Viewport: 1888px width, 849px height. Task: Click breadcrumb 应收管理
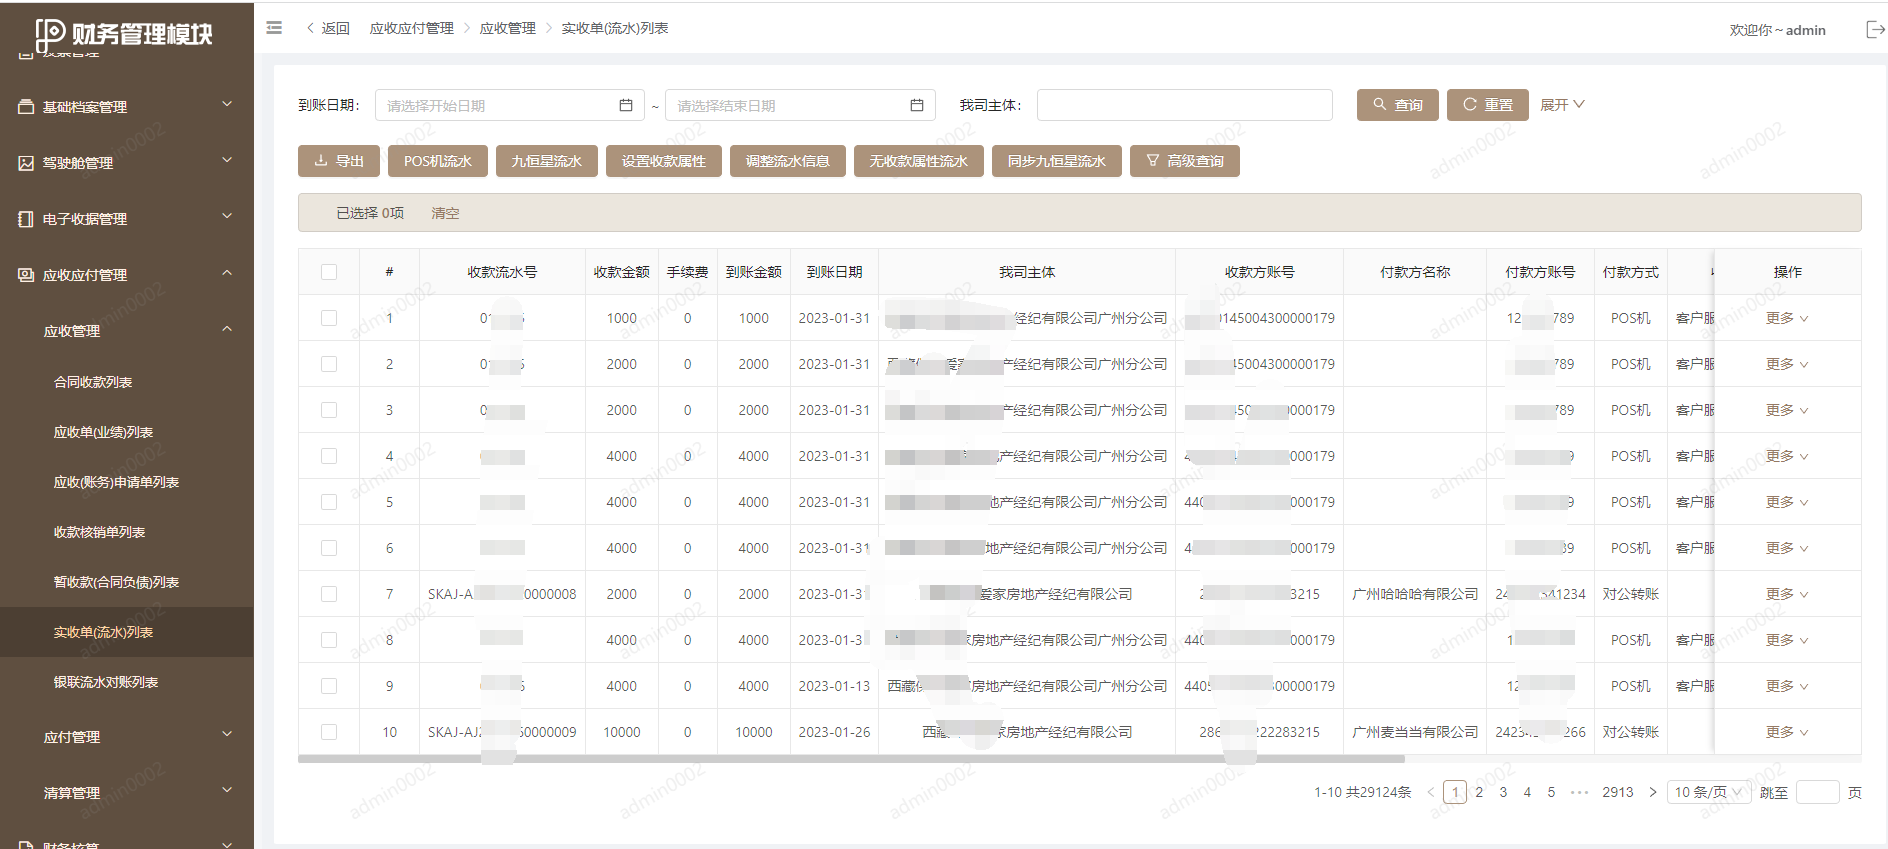[508, 28]
